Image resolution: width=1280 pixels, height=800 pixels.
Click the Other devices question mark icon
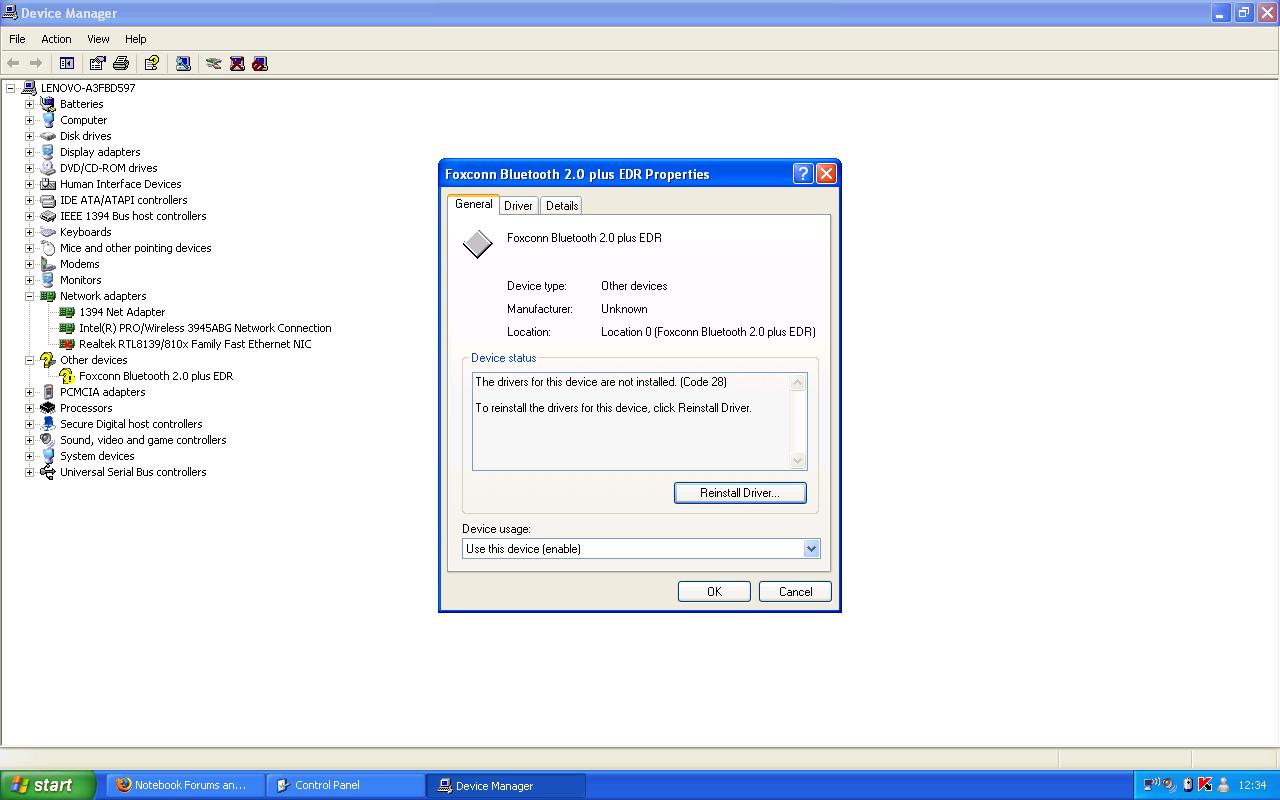click(x=47, y=360)
